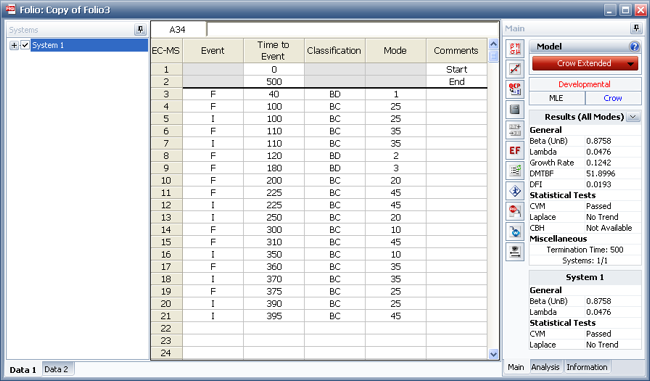Click the Comments column header

pos(456,51)
